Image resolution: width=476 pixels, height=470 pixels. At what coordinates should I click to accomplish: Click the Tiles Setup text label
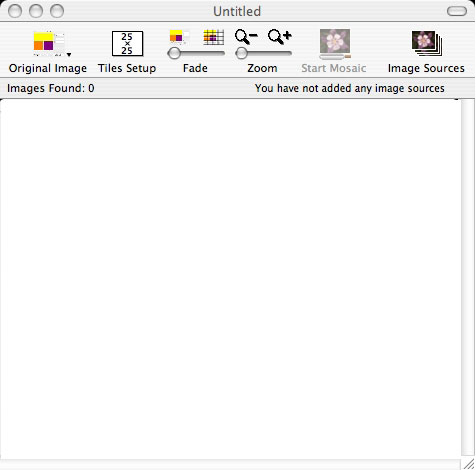tap(127, 68)
